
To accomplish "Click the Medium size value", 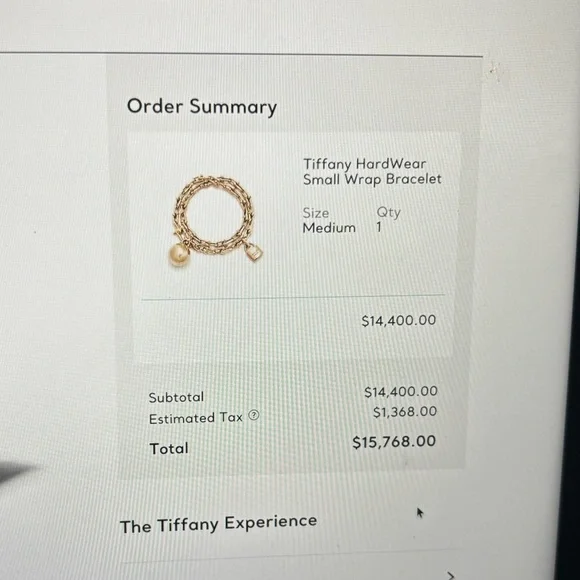I will pyautogui.click(x=329, y=228).
